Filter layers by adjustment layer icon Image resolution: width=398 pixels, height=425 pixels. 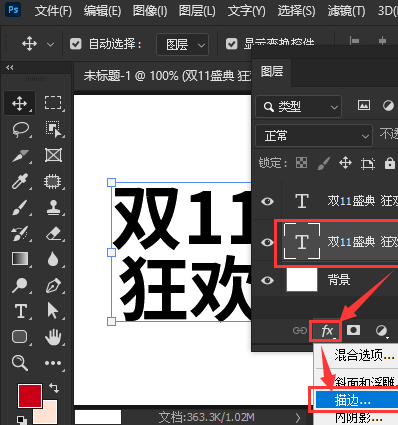point(388,106)
